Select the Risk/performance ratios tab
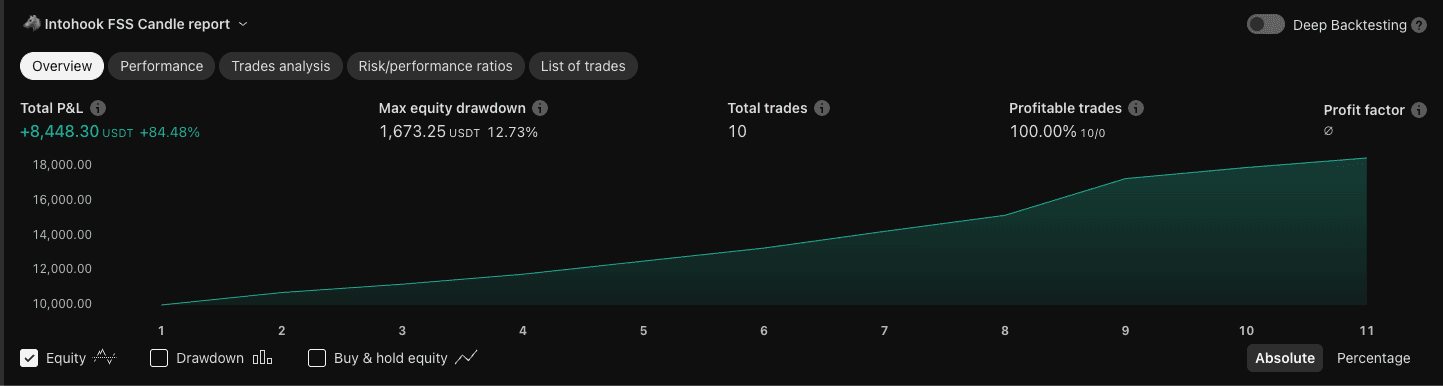Screen dimensions: 1443x386 point(436,66)
